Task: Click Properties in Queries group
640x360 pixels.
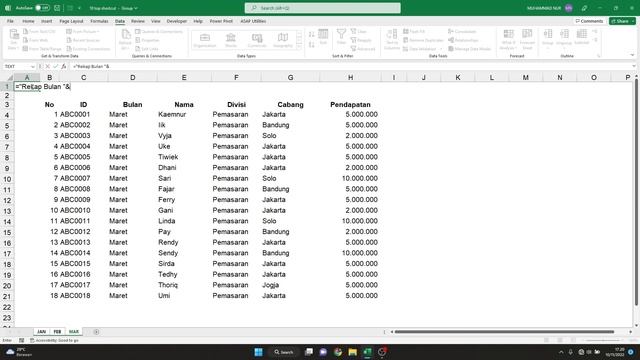Action: click(147, 40)
